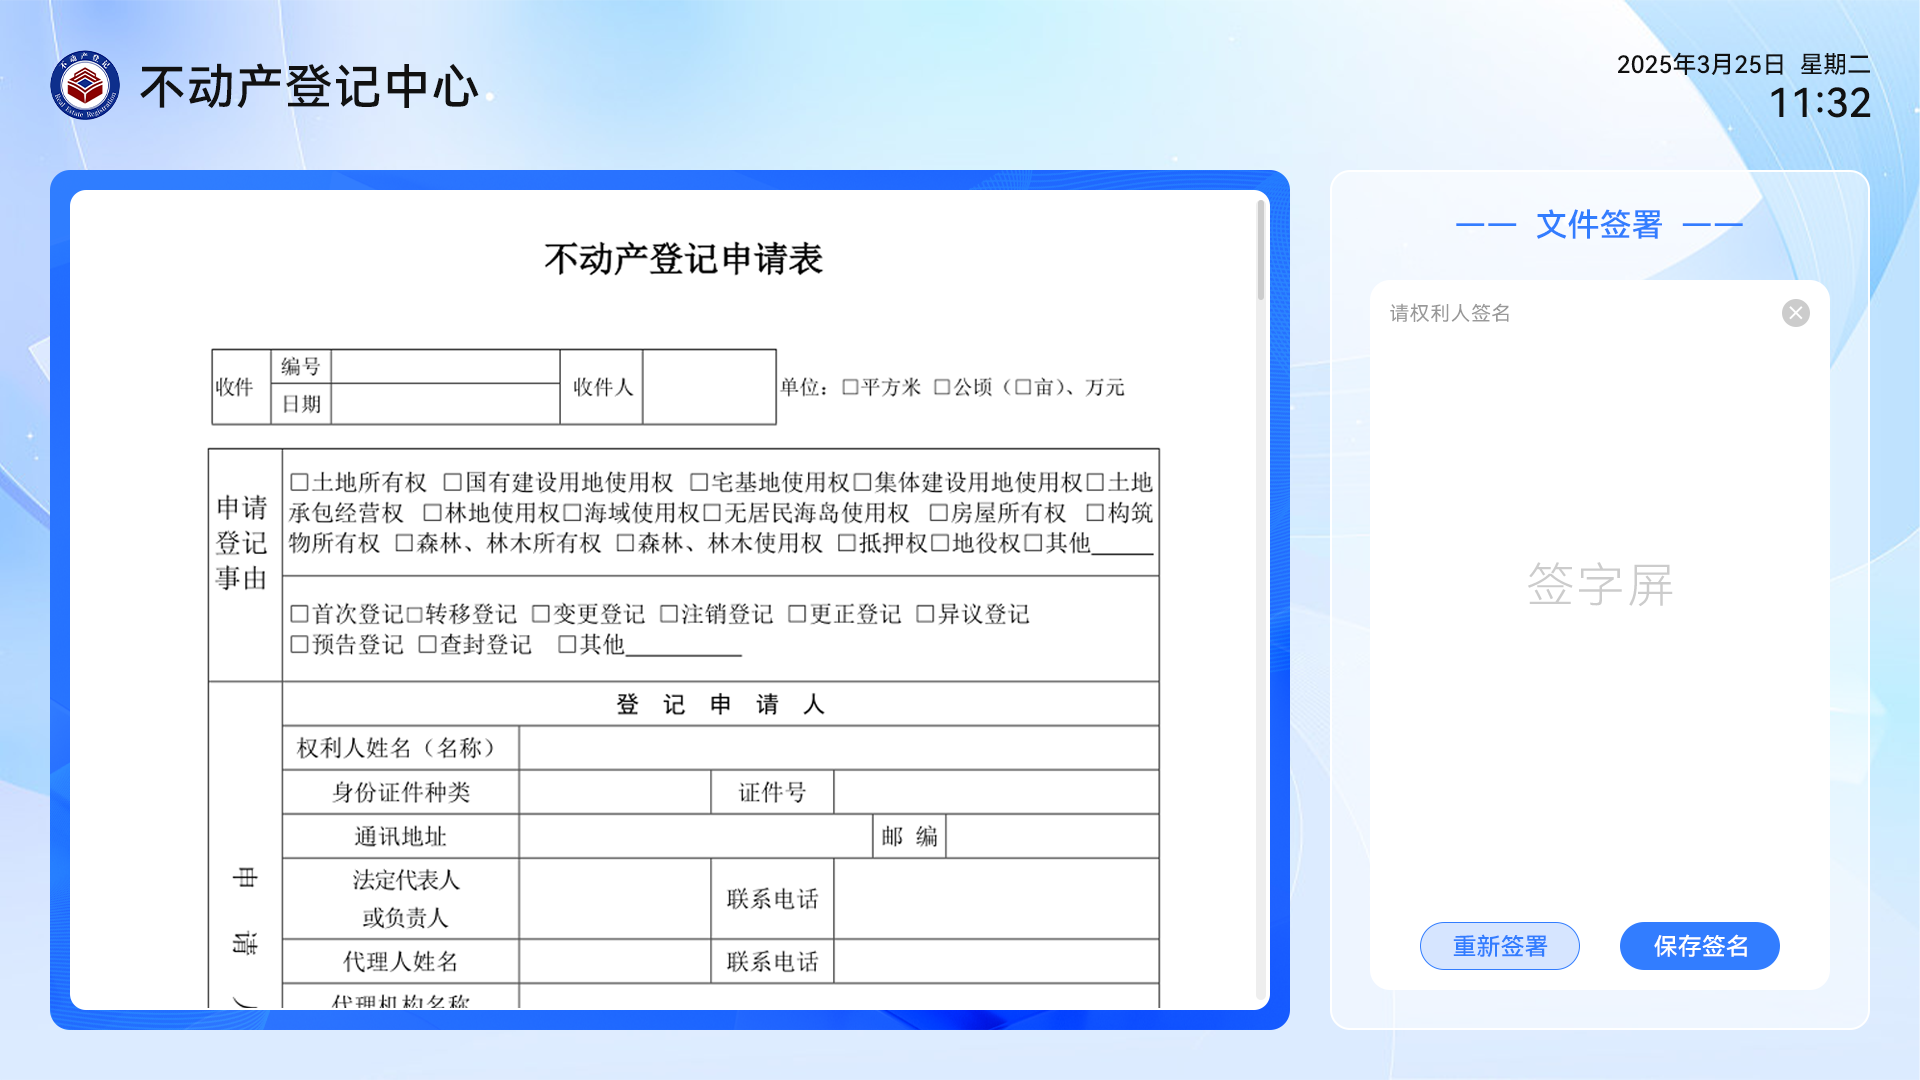The height and width of the screenshot is (1080, 1920).
Task: Click the 2025年3月25日 星期二 date text
Action: [x=1743, y=64]
